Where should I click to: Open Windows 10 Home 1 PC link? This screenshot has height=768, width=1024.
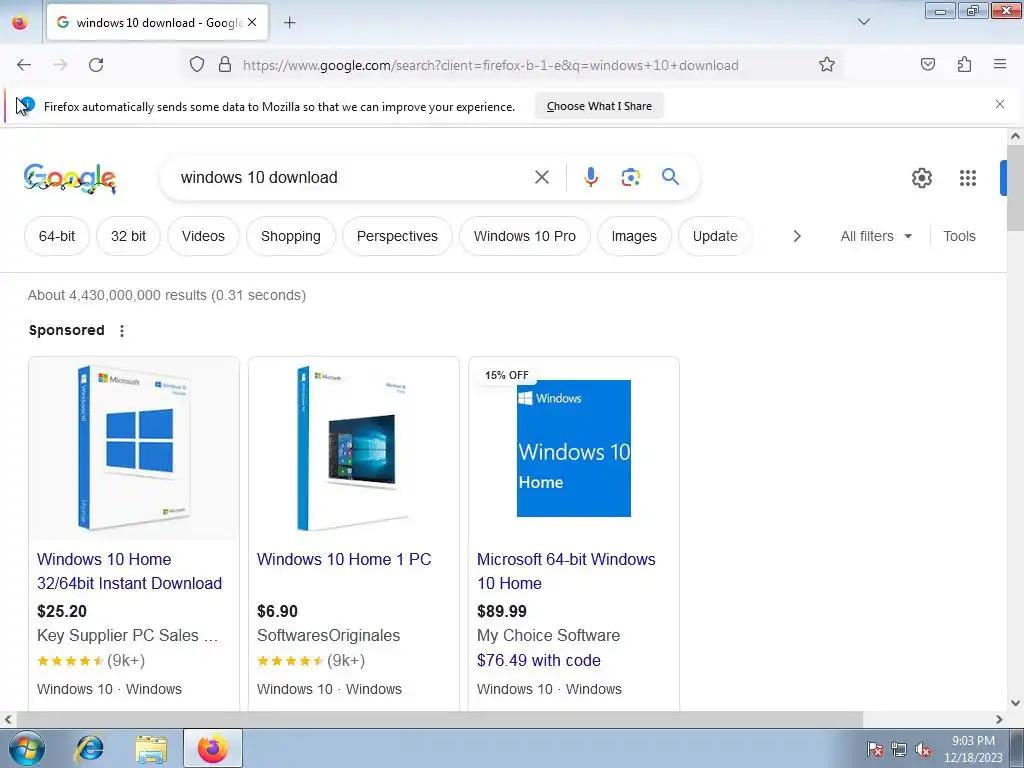pos(344,559)
